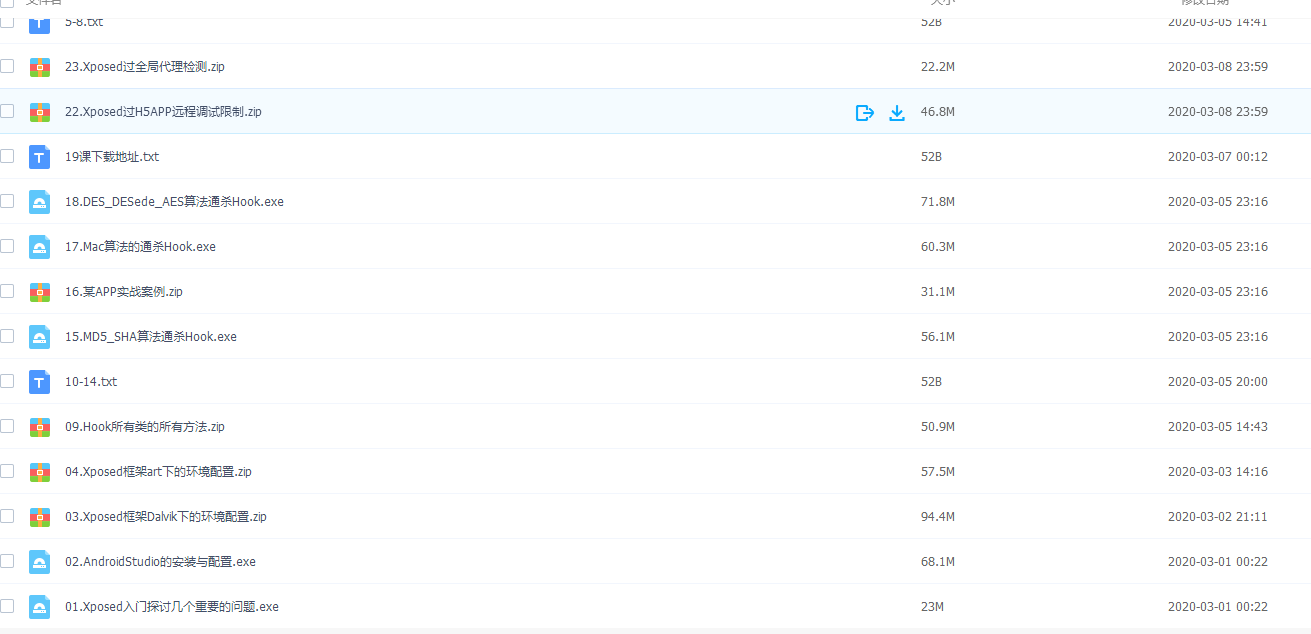The height and width of the screenshot is (634, 1311).
Task: Click the exe icon for 18.DES_DESede_AES算法通杀Hook.exe
Action: 40,202
